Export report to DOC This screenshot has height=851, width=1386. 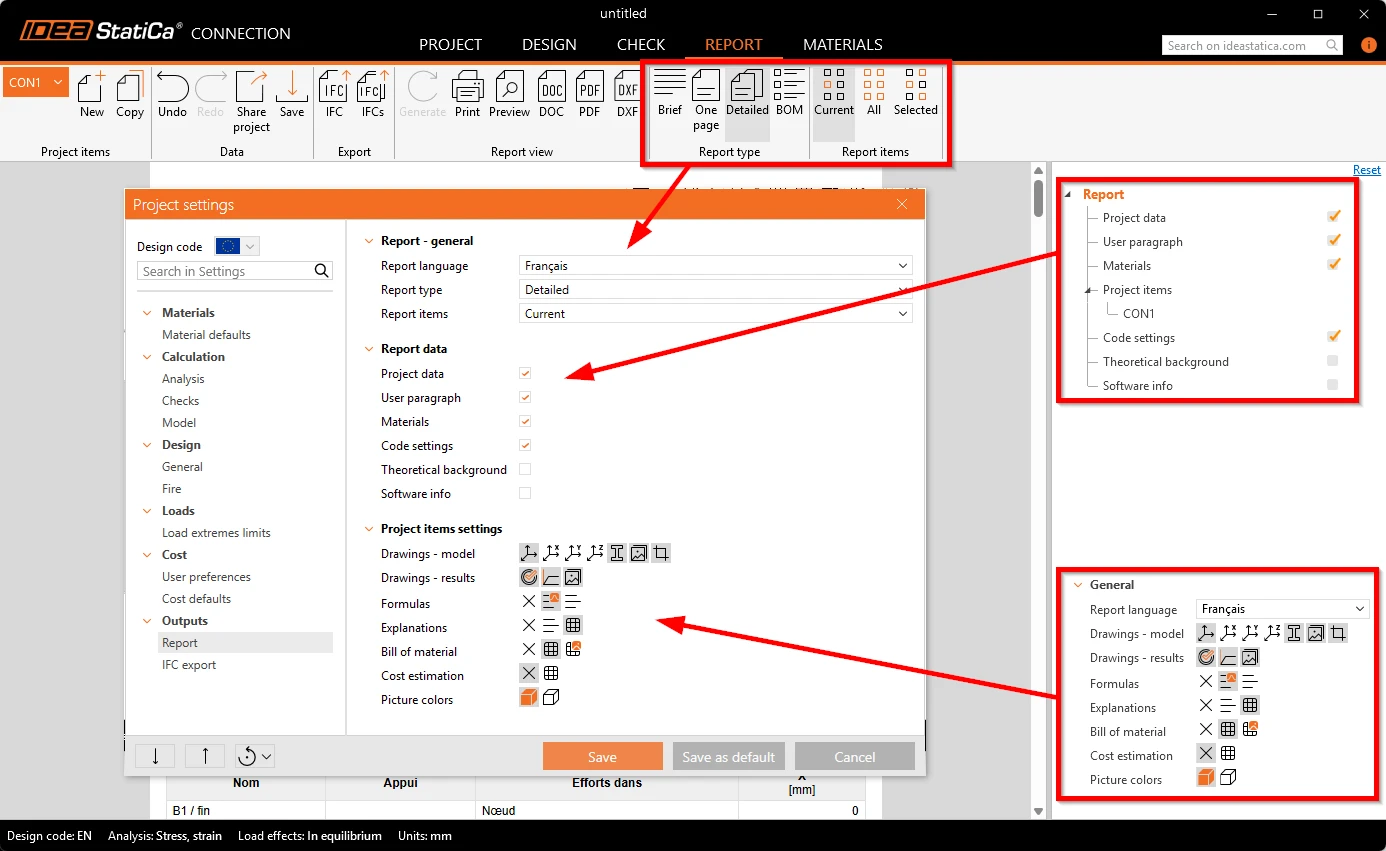coord(552,95)
